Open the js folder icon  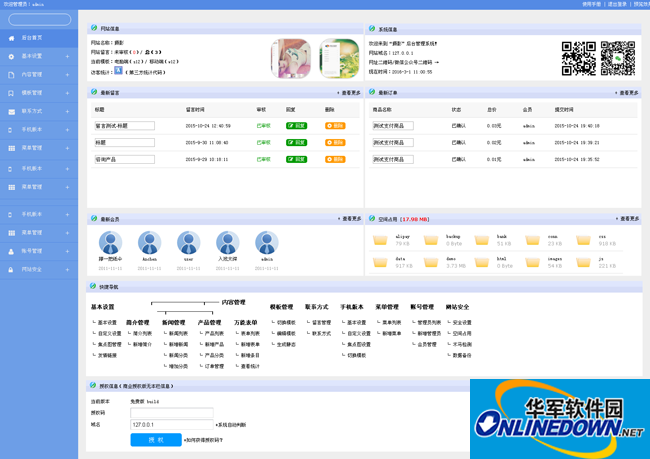(x=583, y=262)
